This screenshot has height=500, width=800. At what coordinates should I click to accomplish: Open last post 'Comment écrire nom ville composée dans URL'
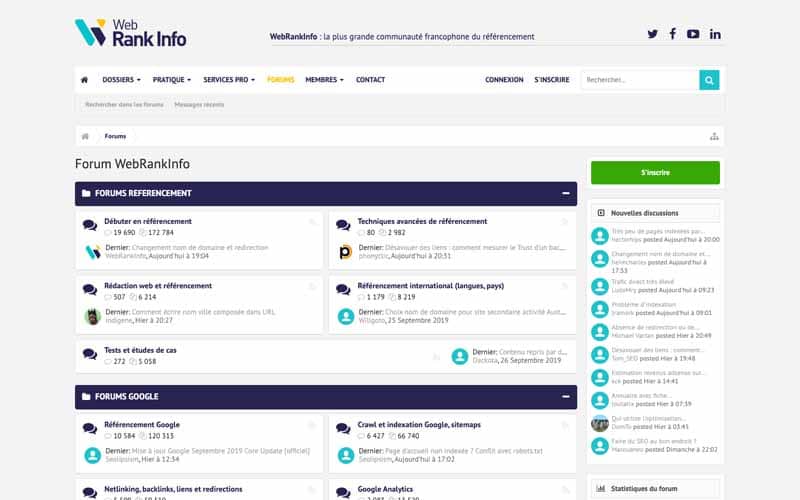point(203,312)
